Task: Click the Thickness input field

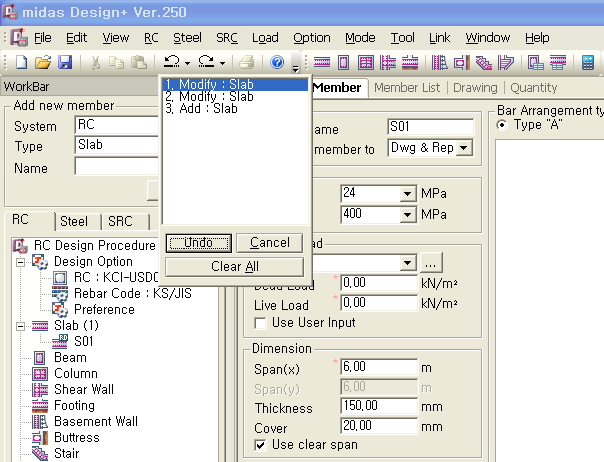Action: click(x=379, y=406)
